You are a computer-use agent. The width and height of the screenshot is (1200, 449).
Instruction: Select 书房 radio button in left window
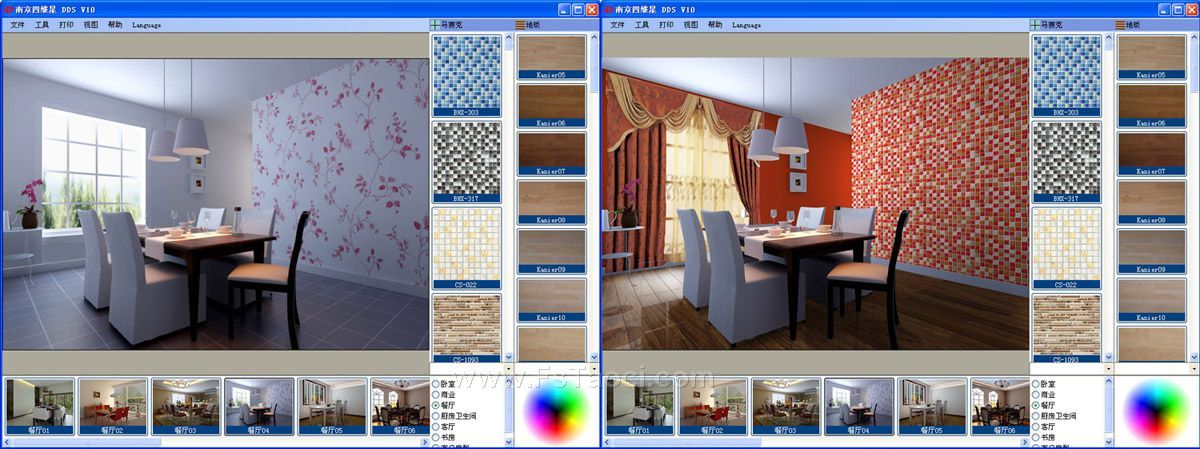click(436, 437)
